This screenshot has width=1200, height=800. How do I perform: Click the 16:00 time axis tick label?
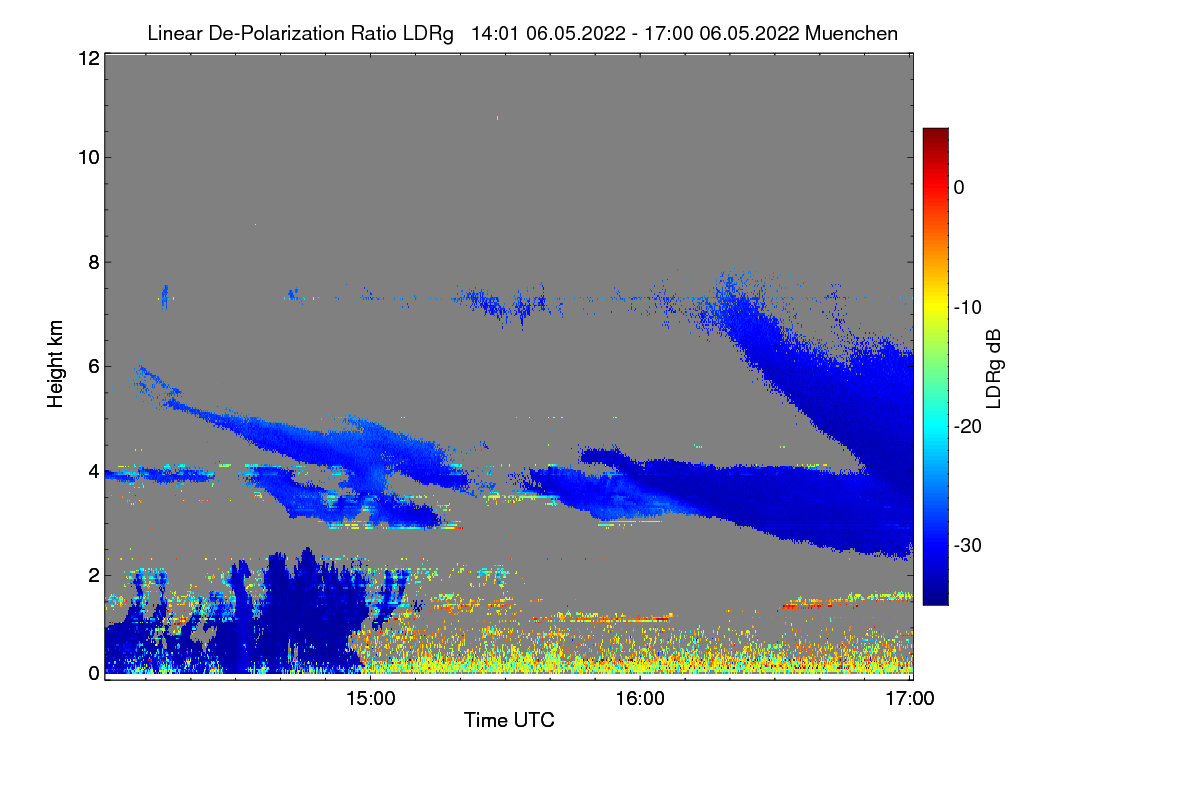point(640,699)
